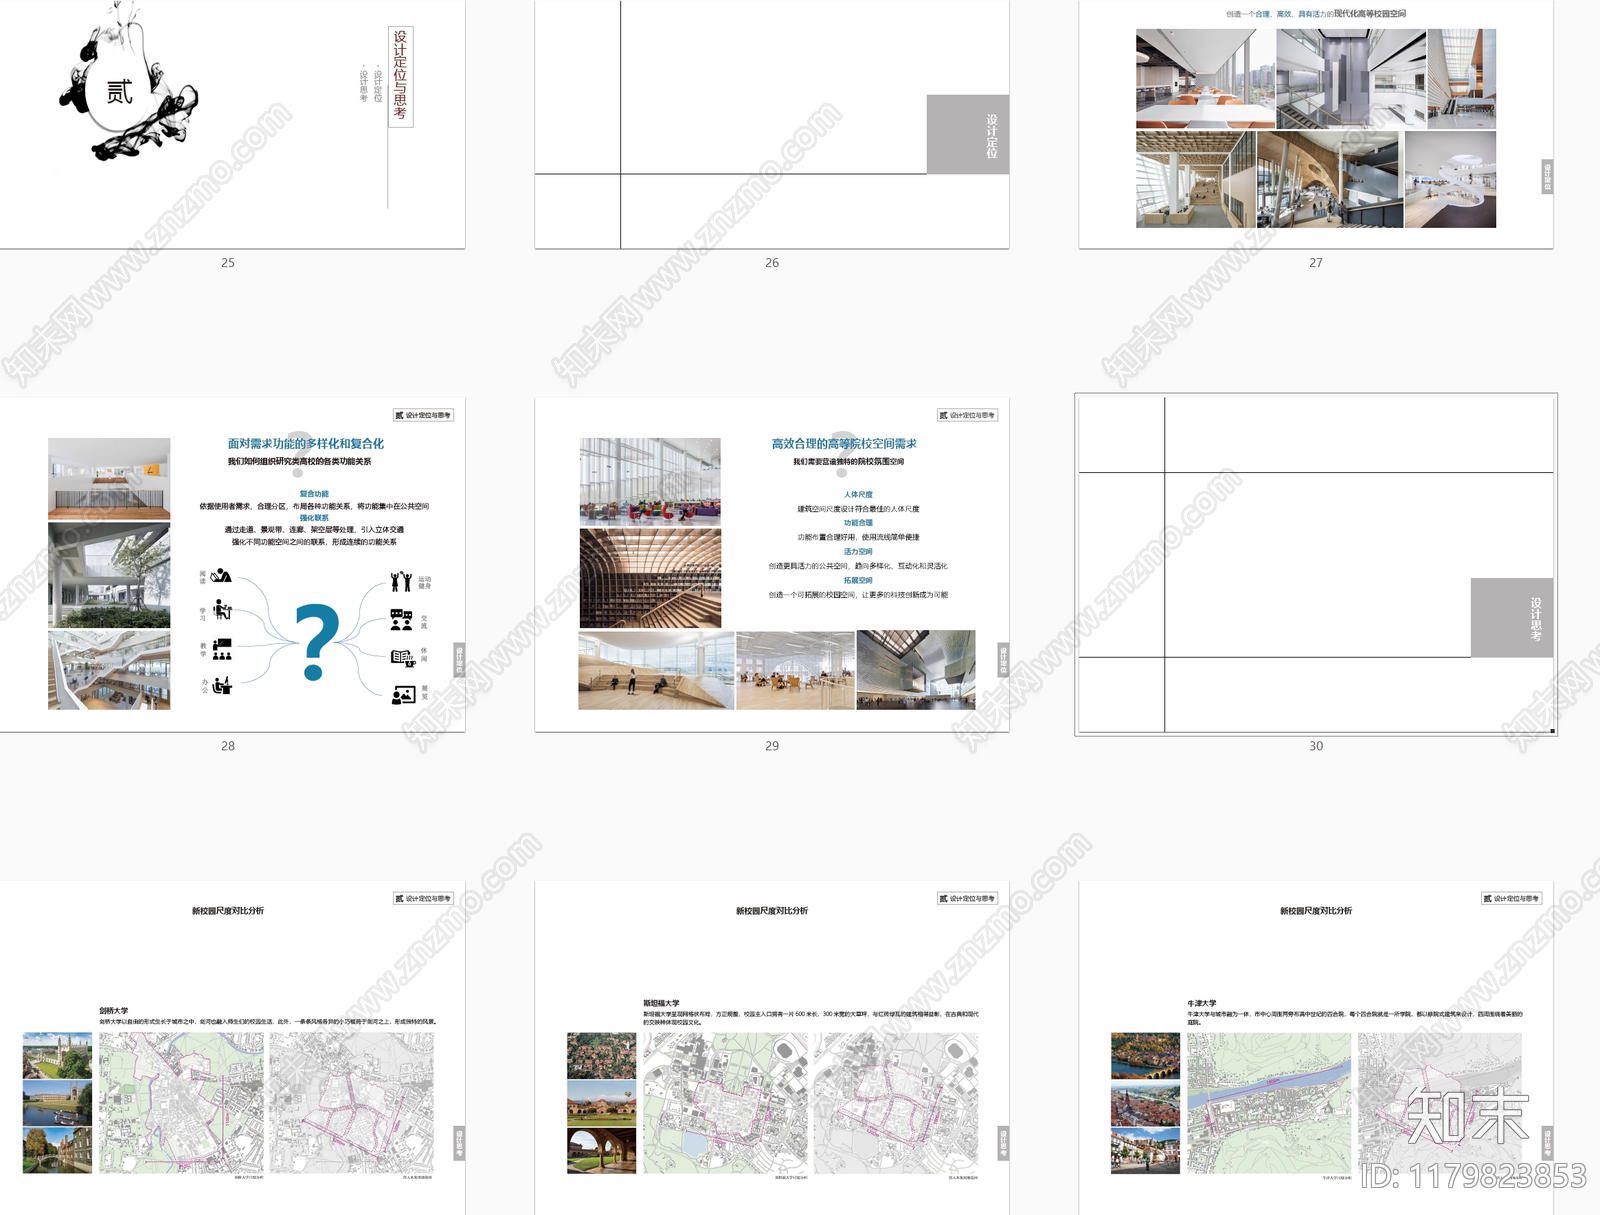Click the courtyard with trees photo on page 28
1600x1215 pixels.
109,574
